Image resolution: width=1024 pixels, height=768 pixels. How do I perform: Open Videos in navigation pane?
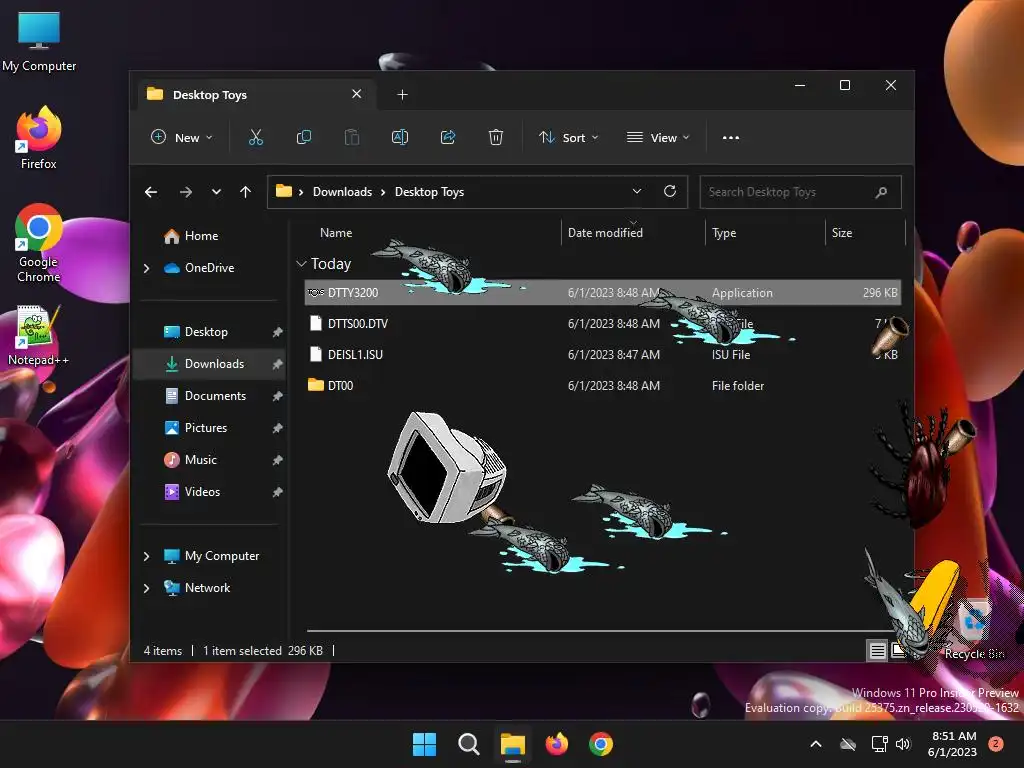(202, 492)
